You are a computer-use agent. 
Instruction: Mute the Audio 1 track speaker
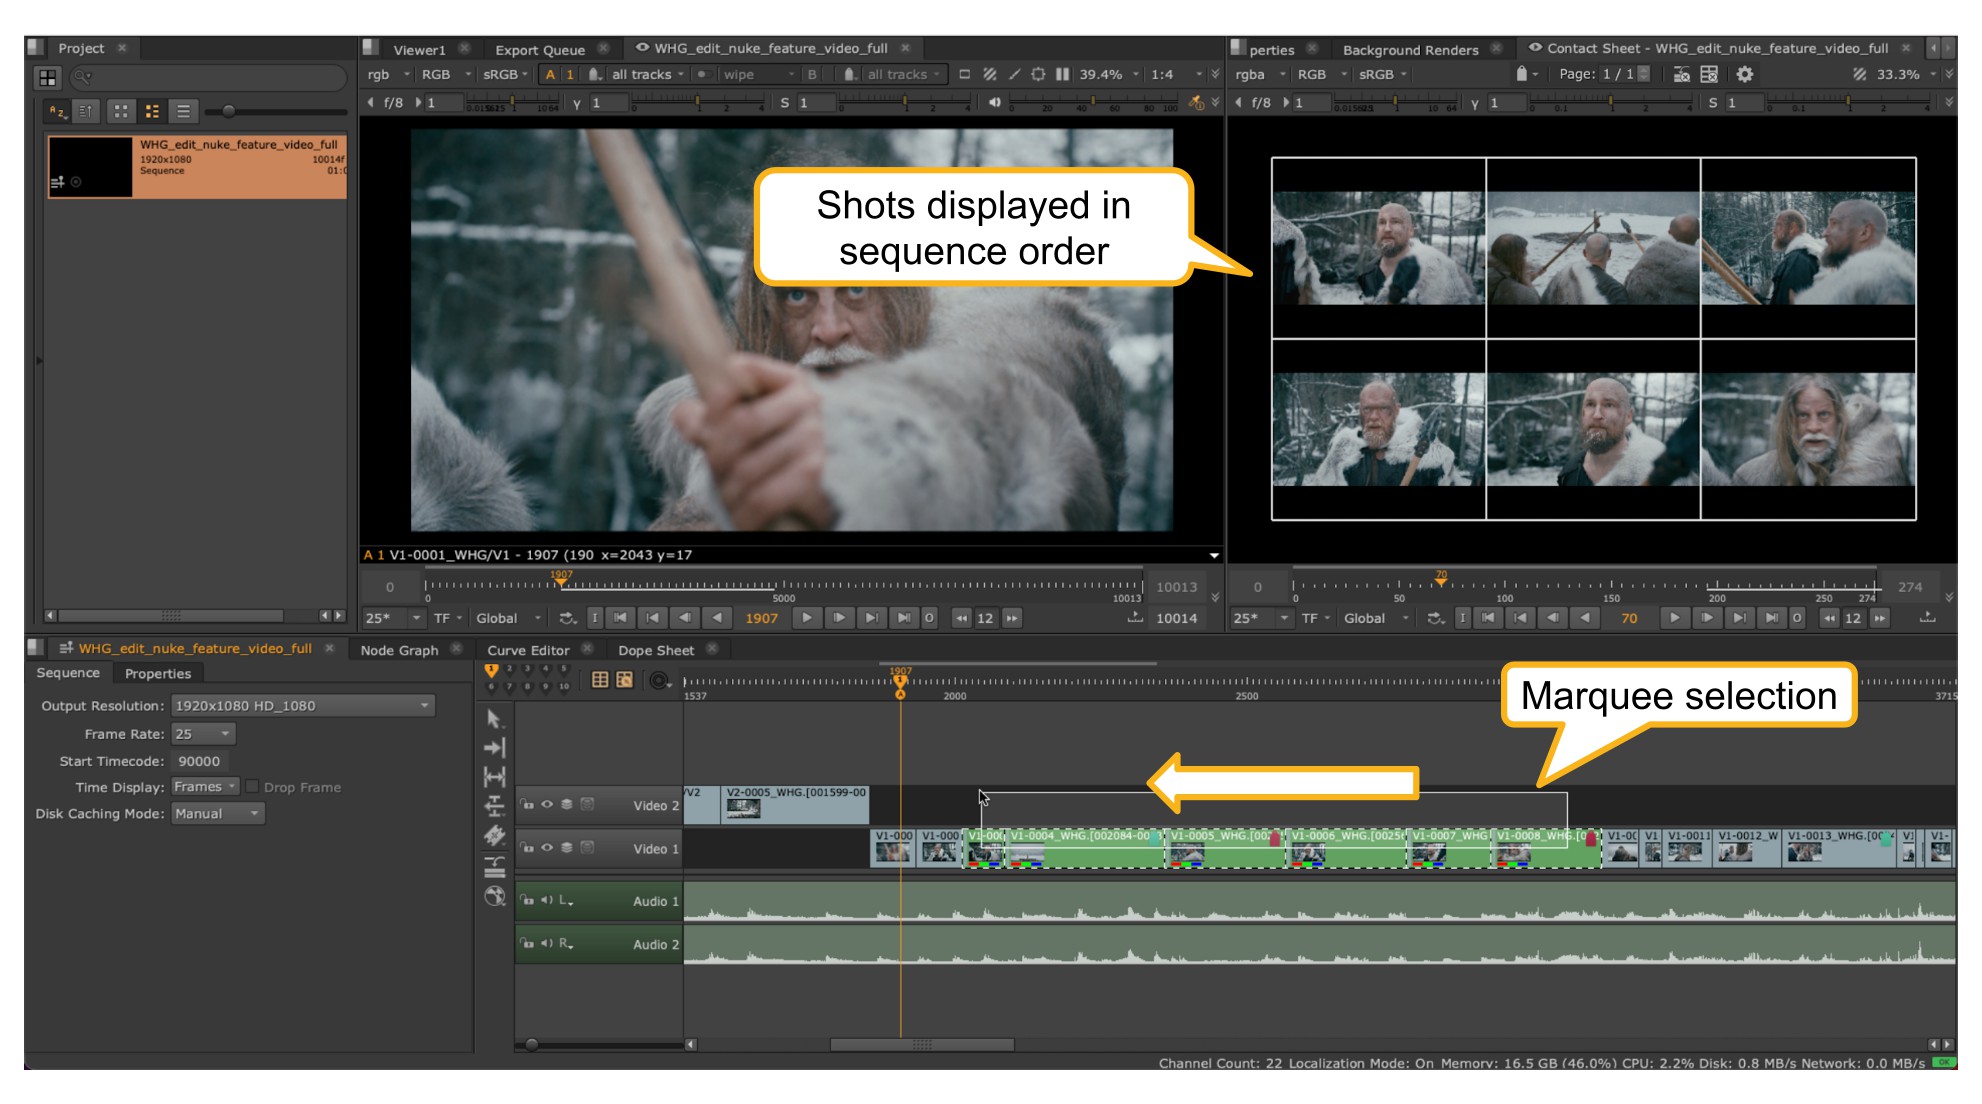tap(547, 901)
